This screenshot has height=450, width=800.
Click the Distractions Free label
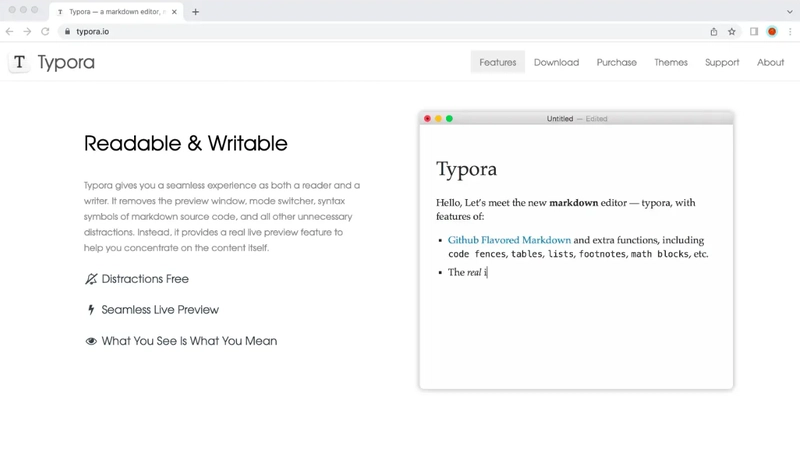(x=145, y=279)
